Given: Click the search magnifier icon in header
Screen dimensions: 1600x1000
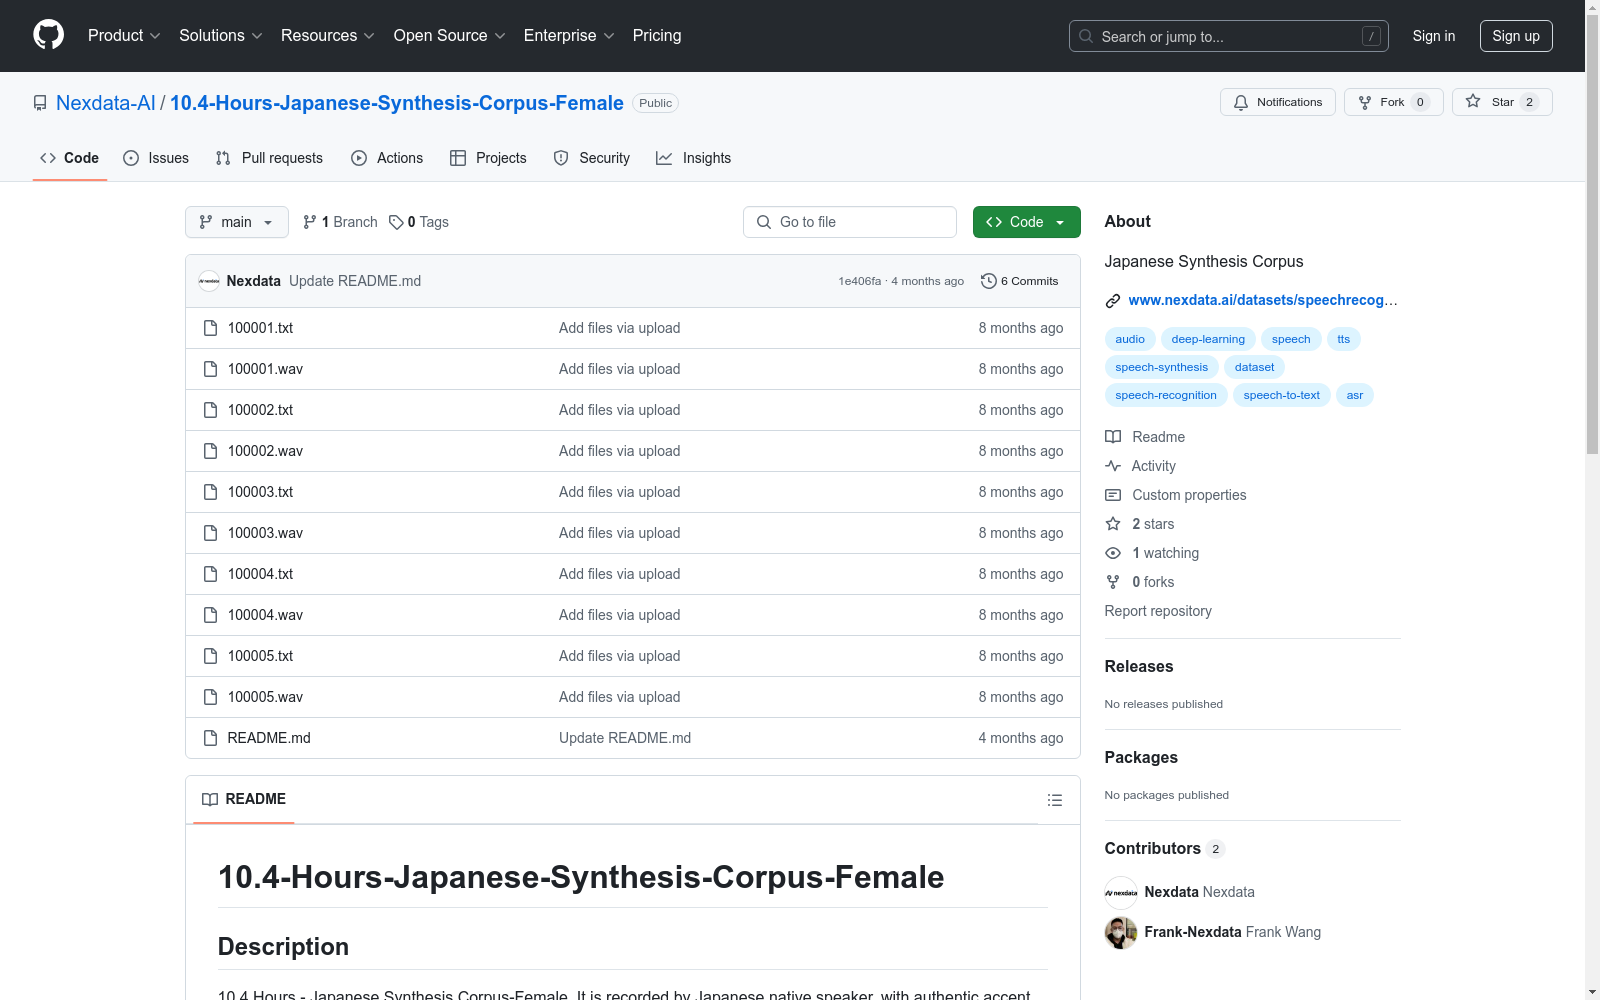Looking at the screenshot, I should pos(1086,36).
